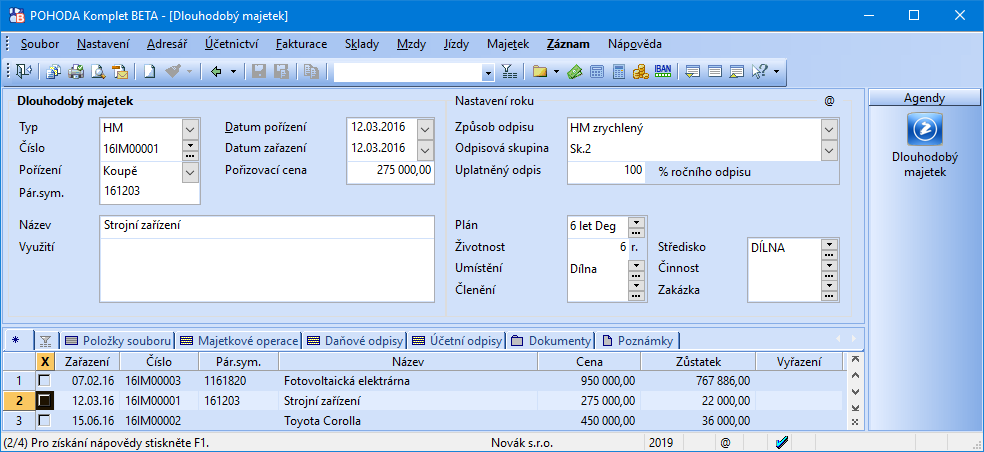Image resolution: width=984 pixels, height=452 pixels.
Task: Open the Plán field dropdown arrow
Action: click(x=636, y=222)
